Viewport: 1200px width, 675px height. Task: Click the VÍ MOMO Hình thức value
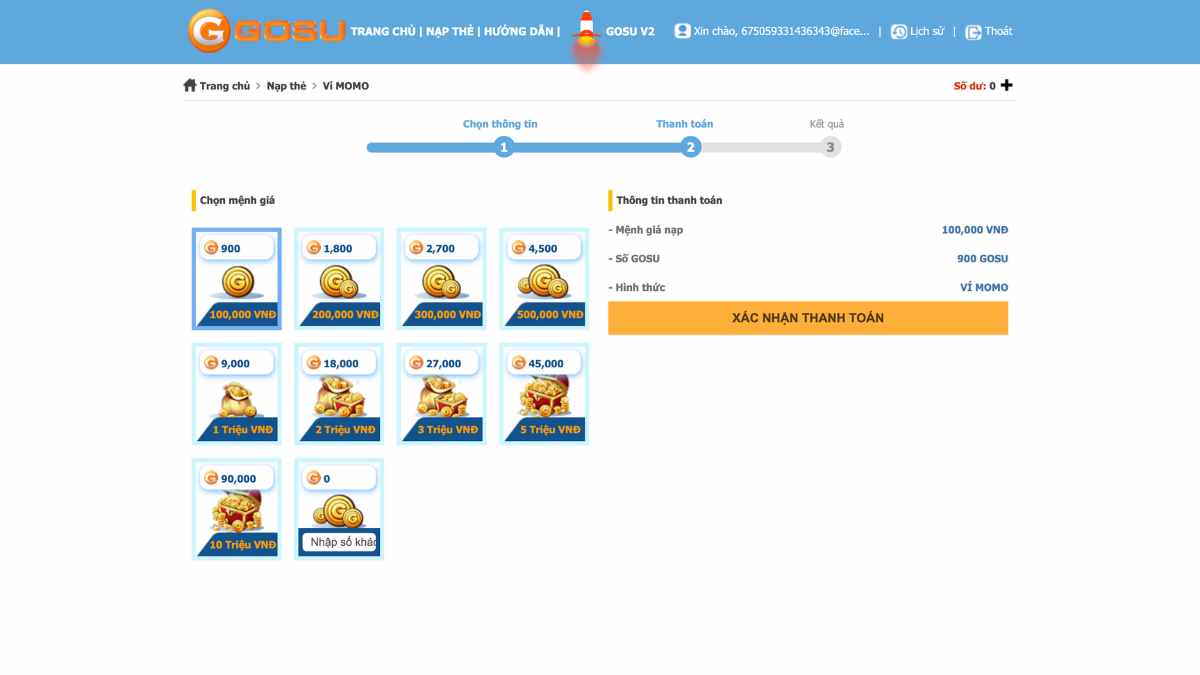tap(984, 288)
